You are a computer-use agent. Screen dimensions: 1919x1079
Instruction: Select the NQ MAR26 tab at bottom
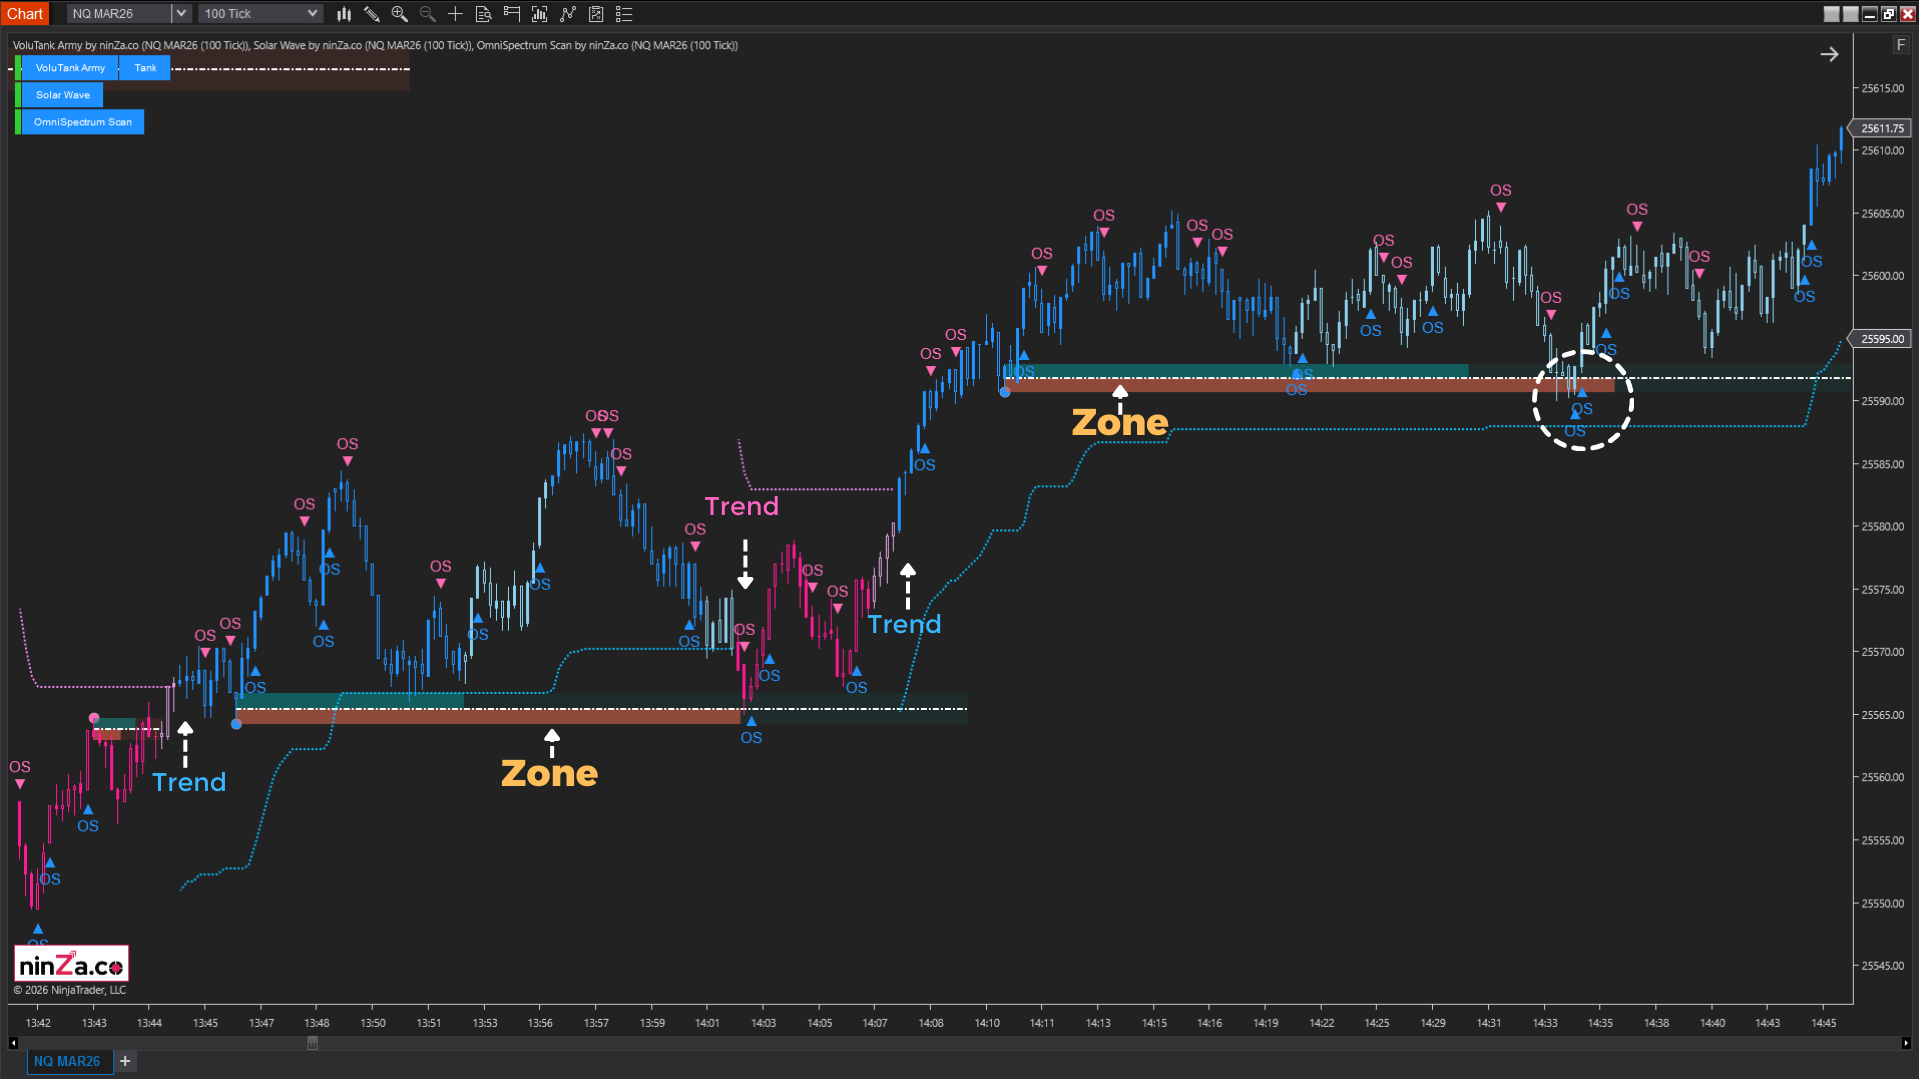click(x=67, y=1061)
